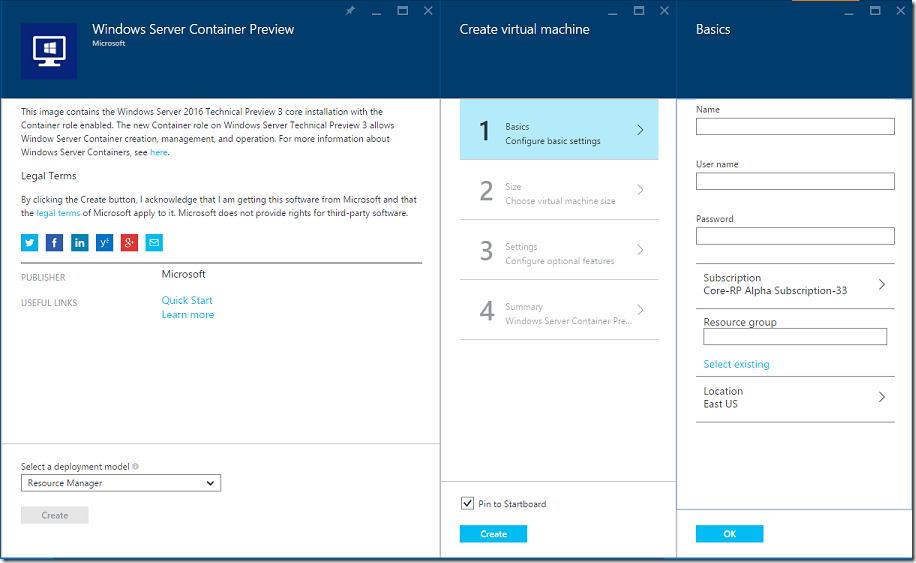The height and width of the screenshot is (563, 916).
Task: Open the chevron on step 1 Basics
Action: pyautogui.click(x=640, y=130)
